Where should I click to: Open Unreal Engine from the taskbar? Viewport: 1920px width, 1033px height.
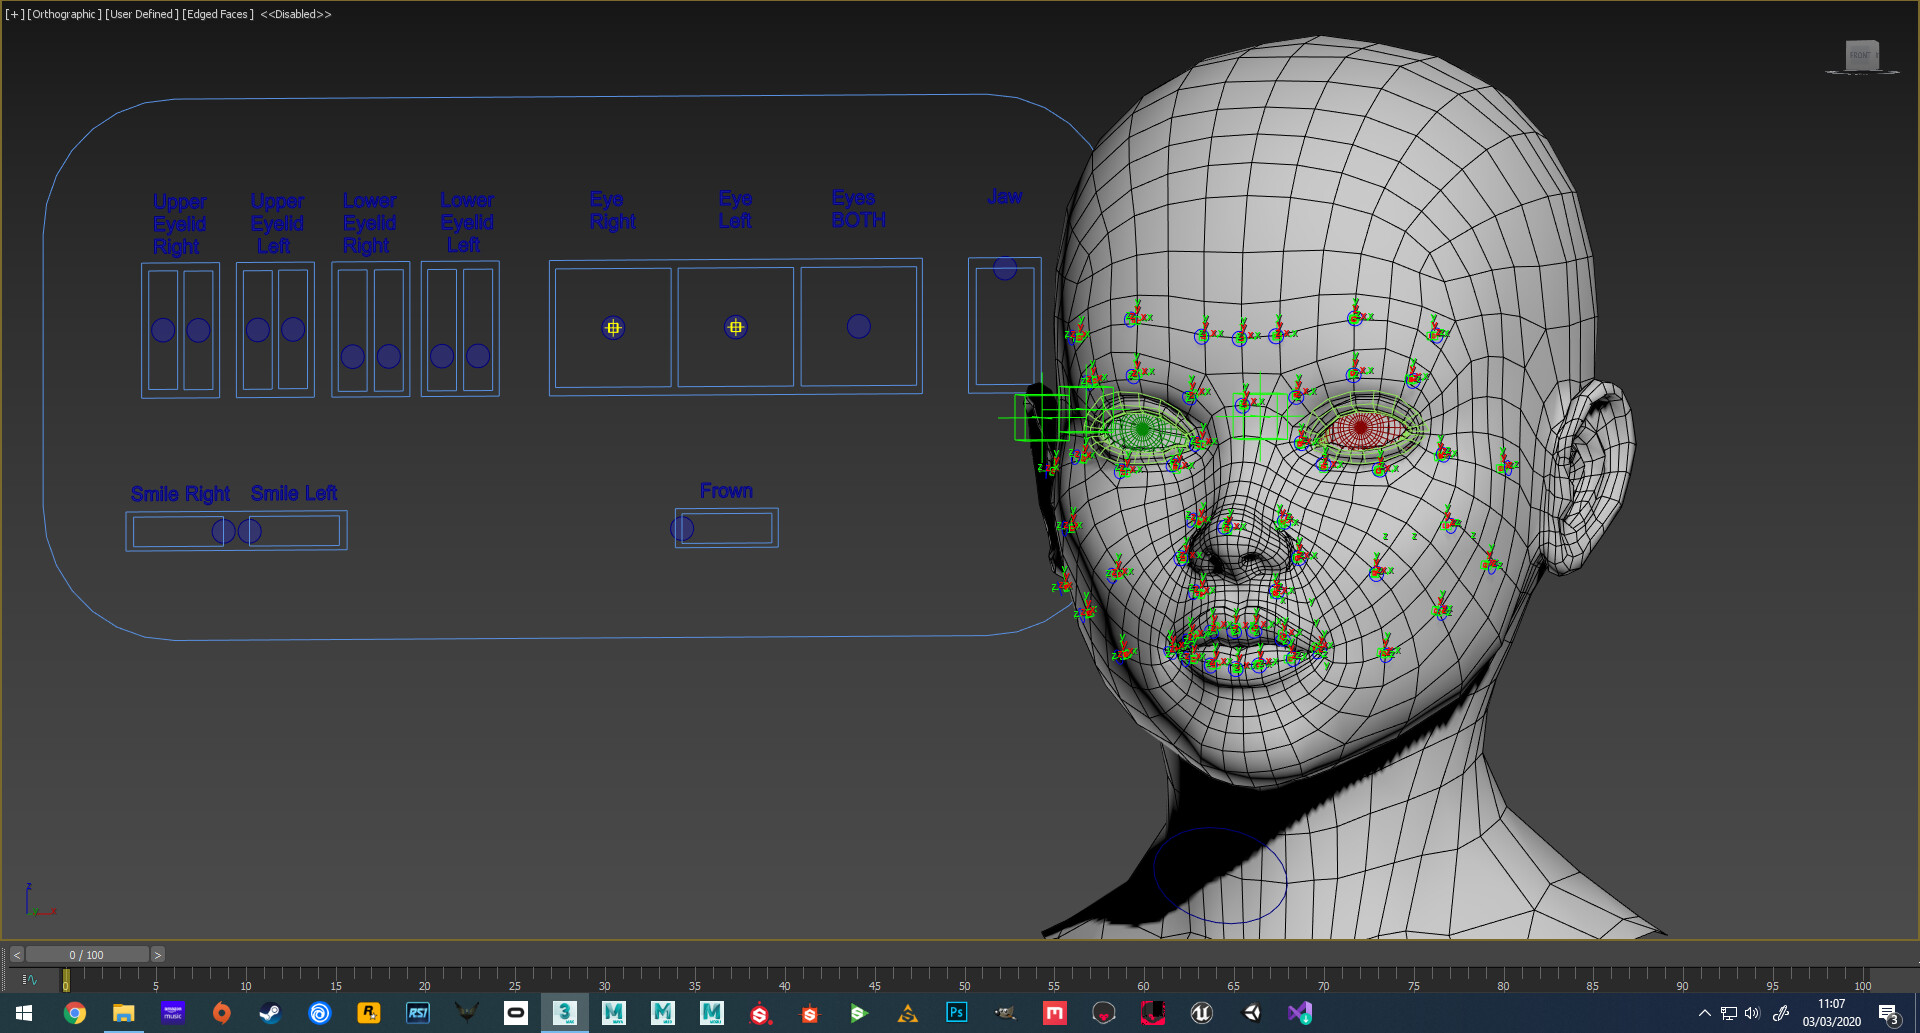[1201, 1013]
